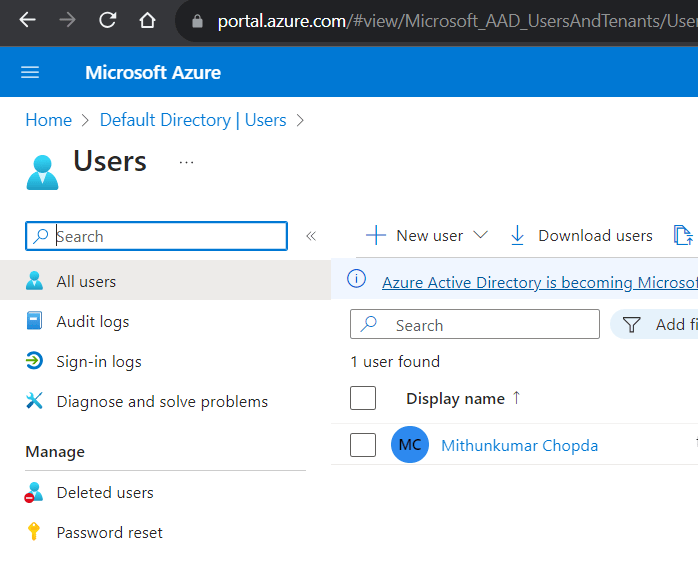Toggle the select all users checkbox
Image resolution: width=698 pixels, height=561 pixels.
coord(363,398)
